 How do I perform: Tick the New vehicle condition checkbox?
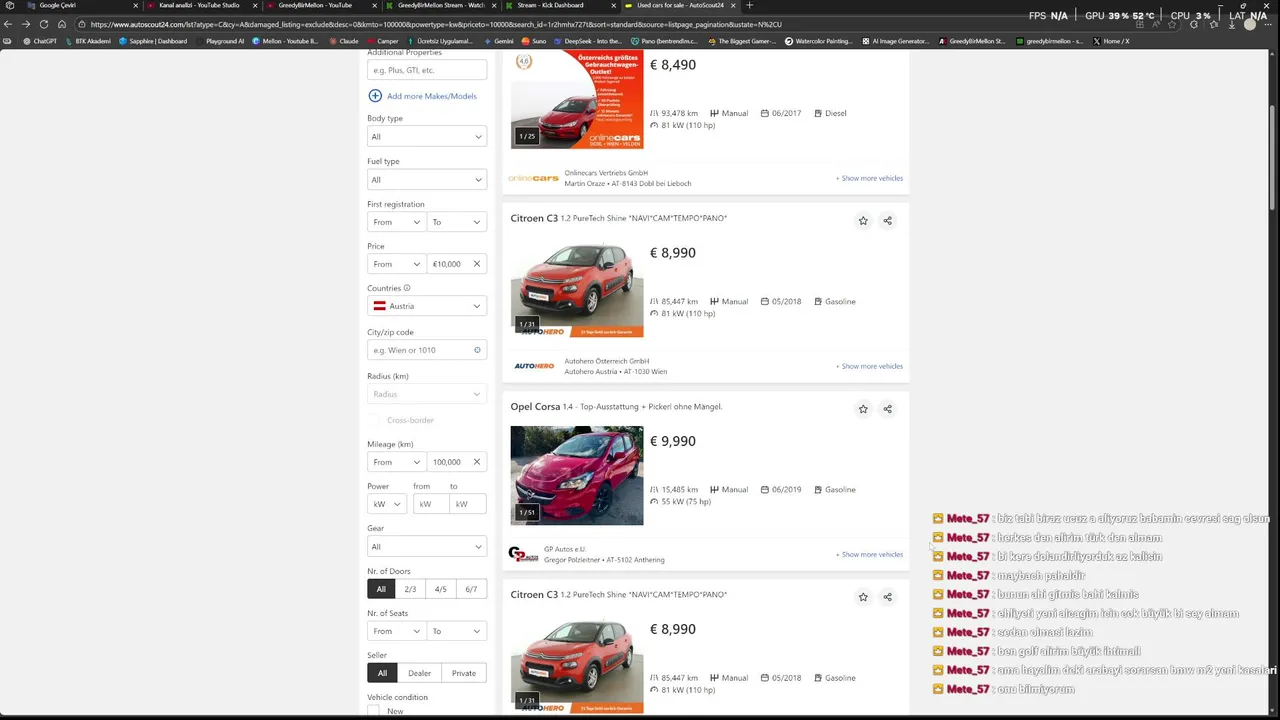[373, 711]
